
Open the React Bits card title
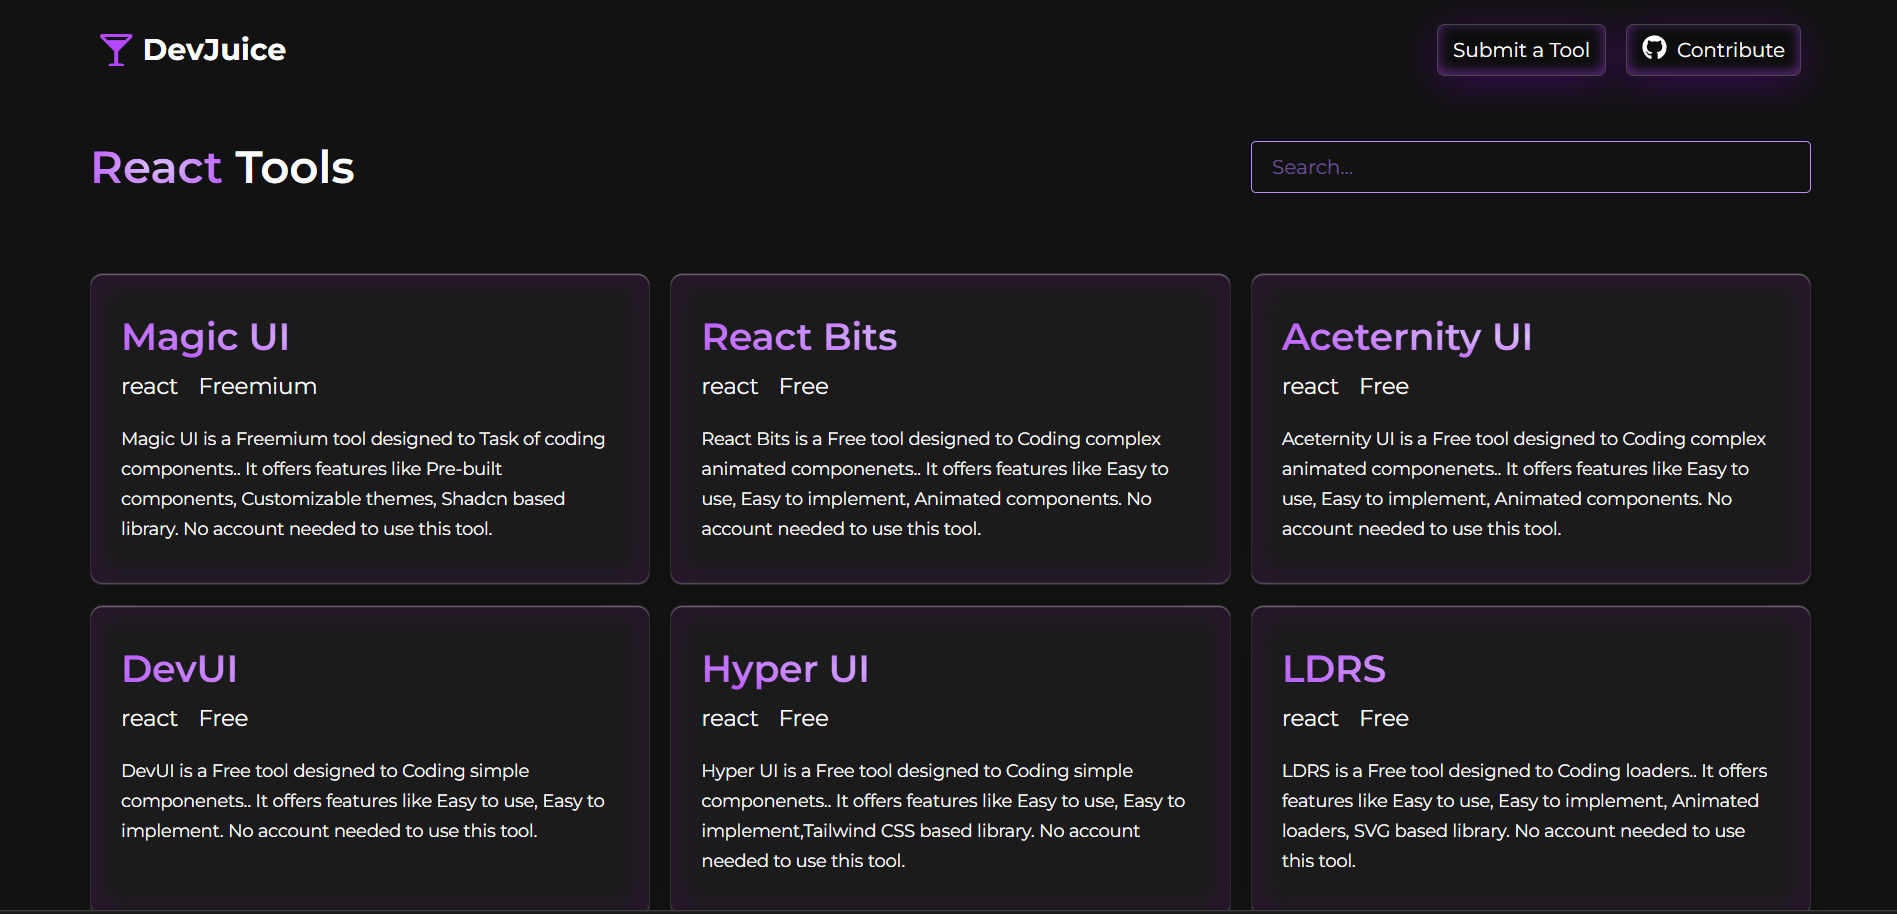coord(799,337)
